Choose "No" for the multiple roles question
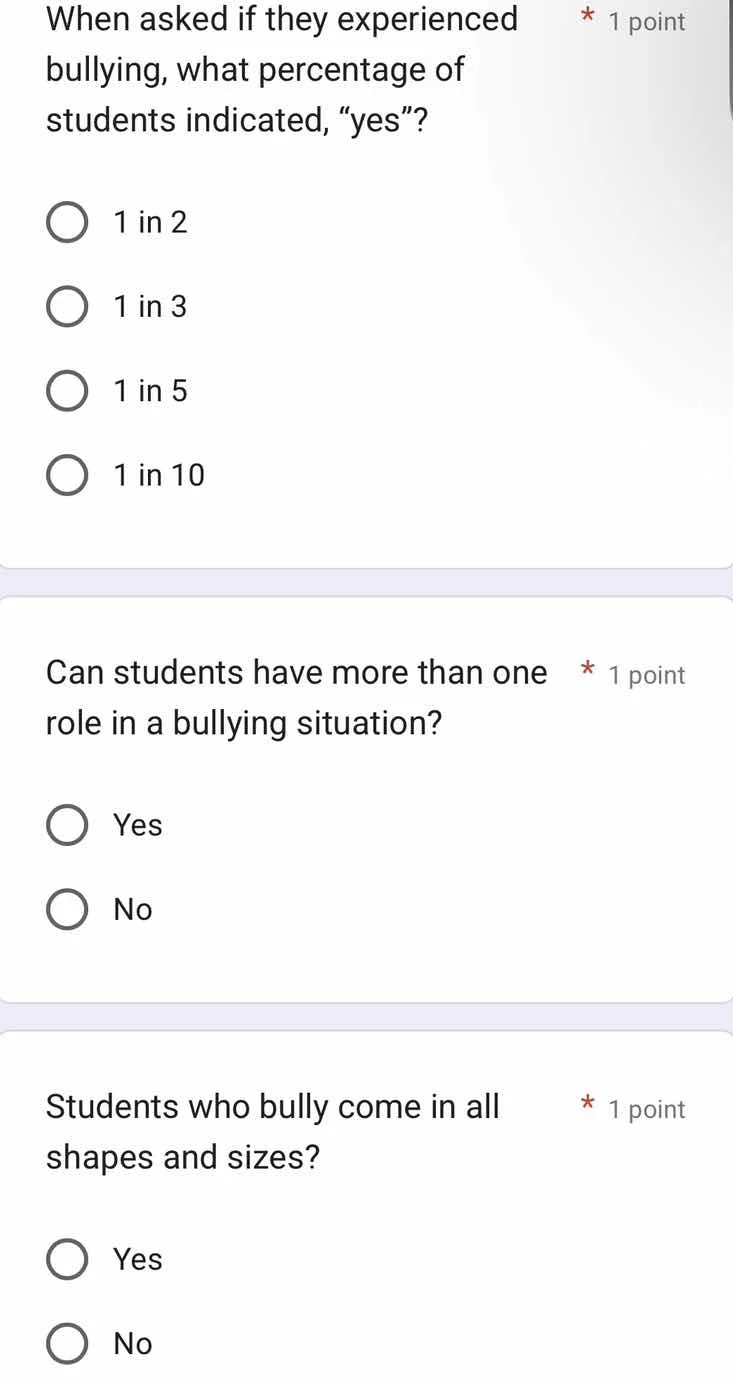This screenshot has height=1386, width=733. (x=67, y=909)
